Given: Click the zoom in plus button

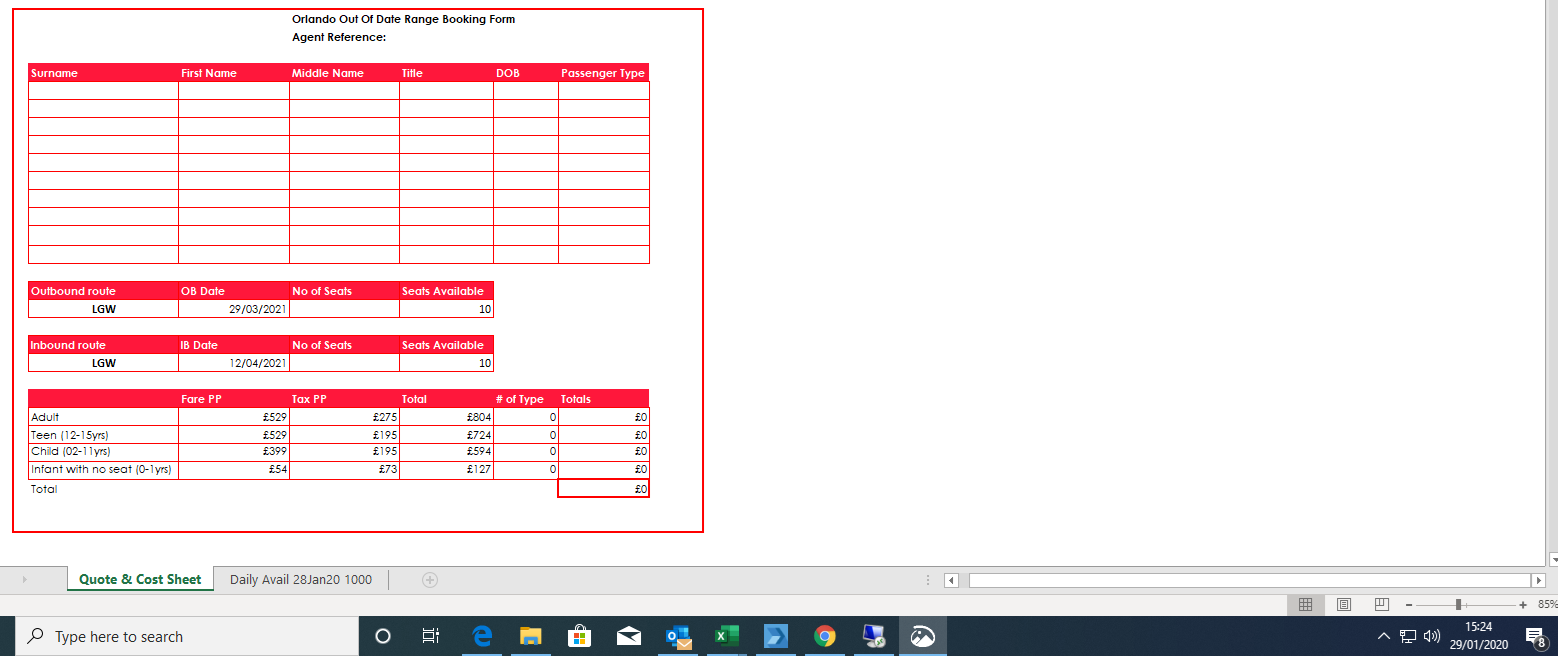Looking at the screenshot, I should (1523, 605).
